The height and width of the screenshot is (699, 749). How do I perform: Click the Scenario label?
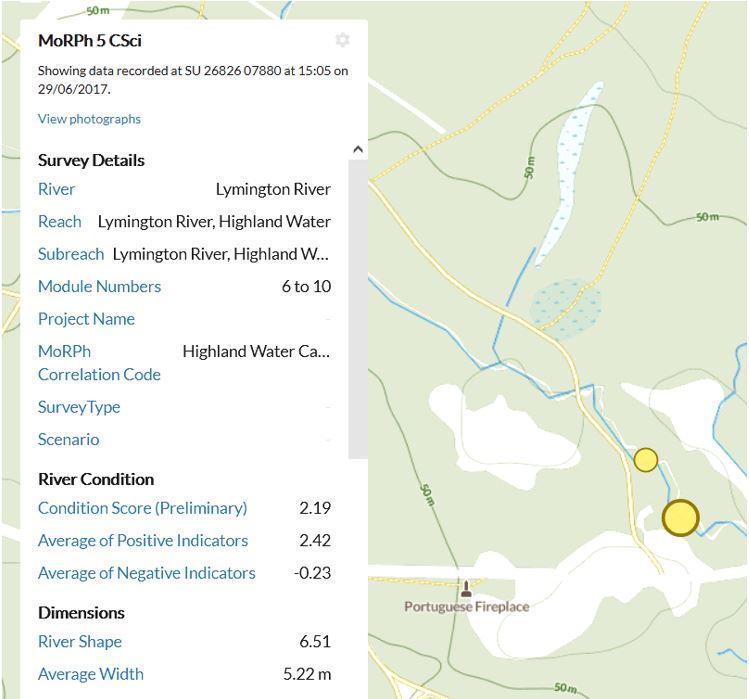[69, 440]
